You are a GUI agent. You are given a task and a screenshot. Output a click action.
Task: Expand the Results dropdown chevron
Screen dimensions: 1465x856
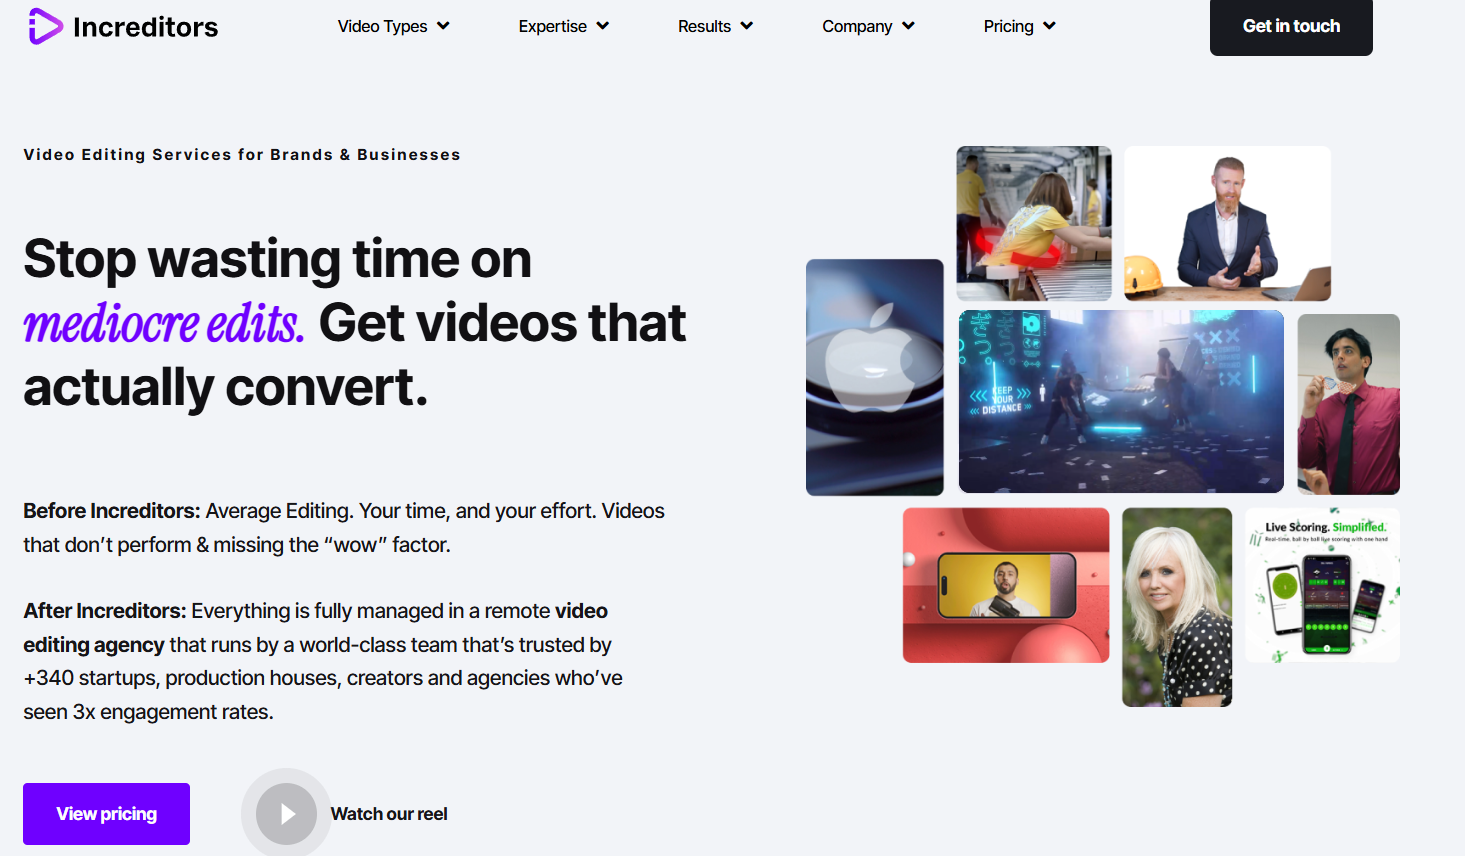(x=746, y=26)
